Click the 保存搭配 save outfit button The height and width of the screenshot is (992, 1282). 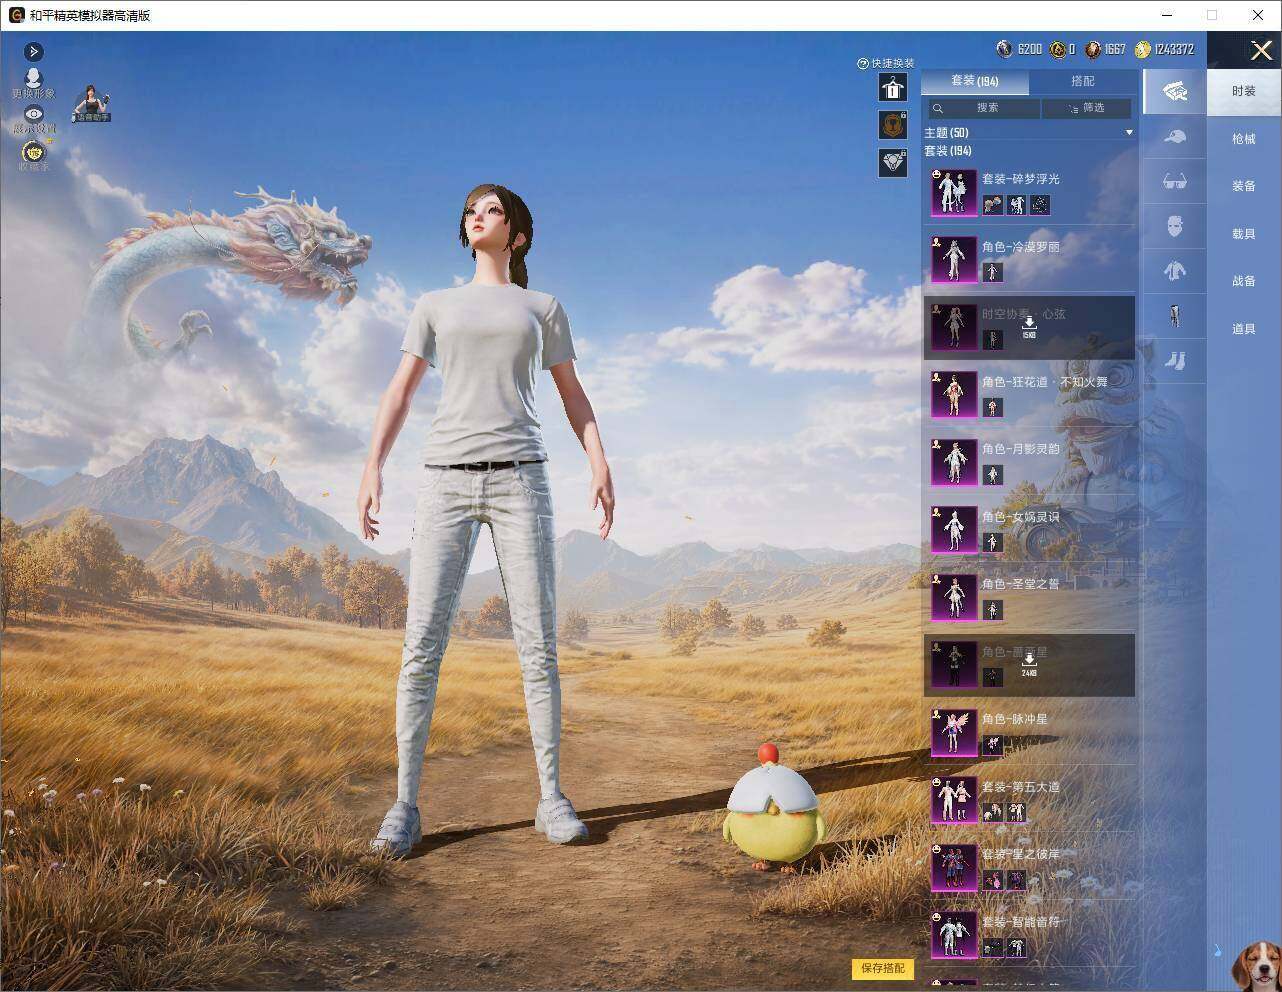coord(883,968)
